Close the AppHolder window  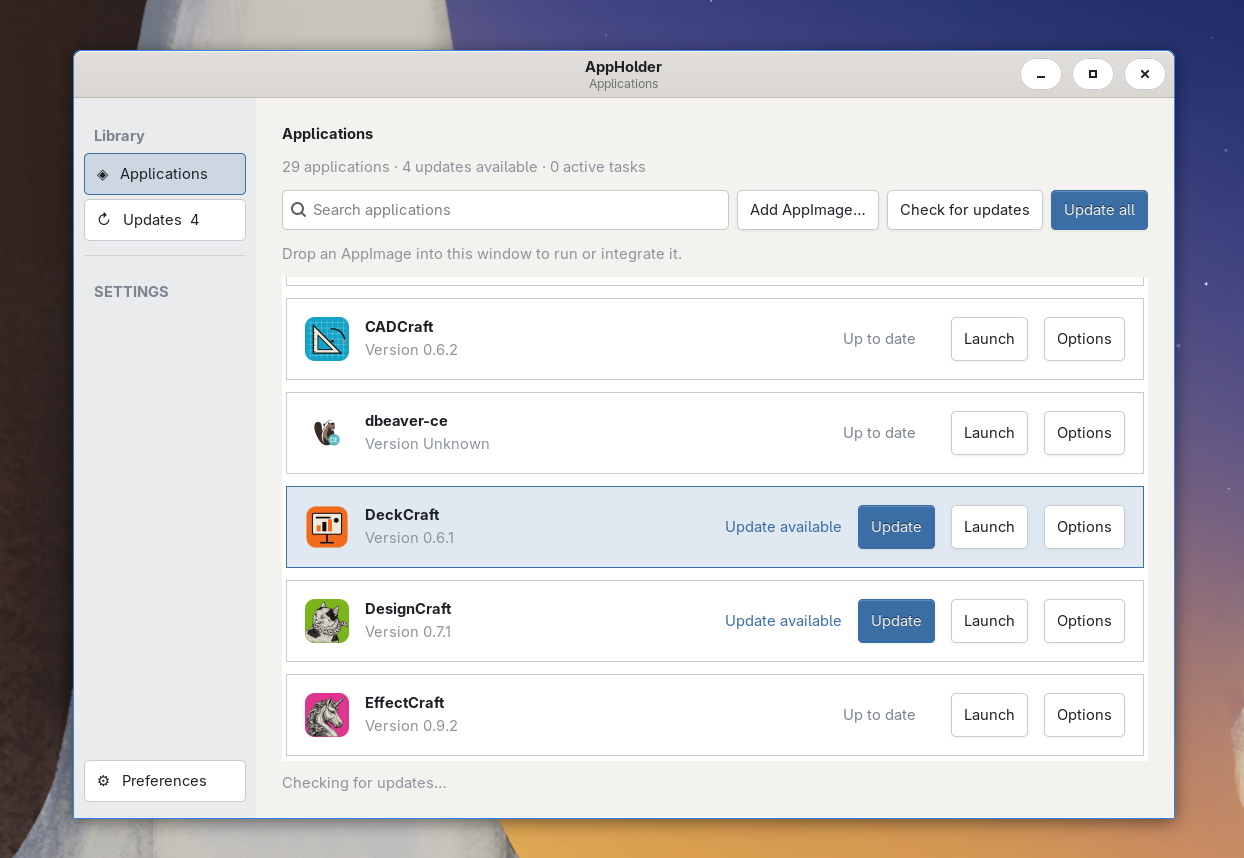point(1145,74)
